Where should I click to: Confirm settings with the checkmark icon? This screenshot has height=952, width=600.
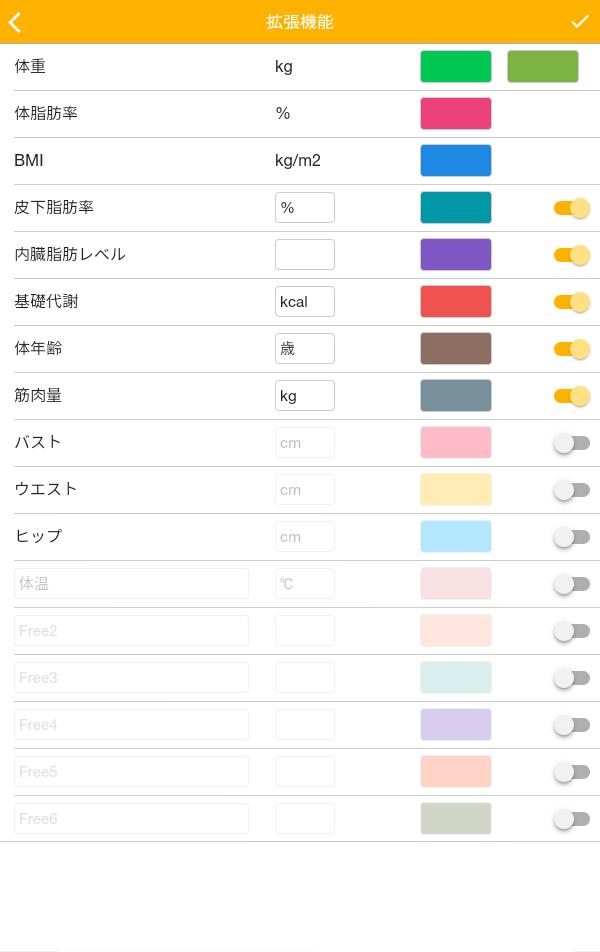point(579,22)
